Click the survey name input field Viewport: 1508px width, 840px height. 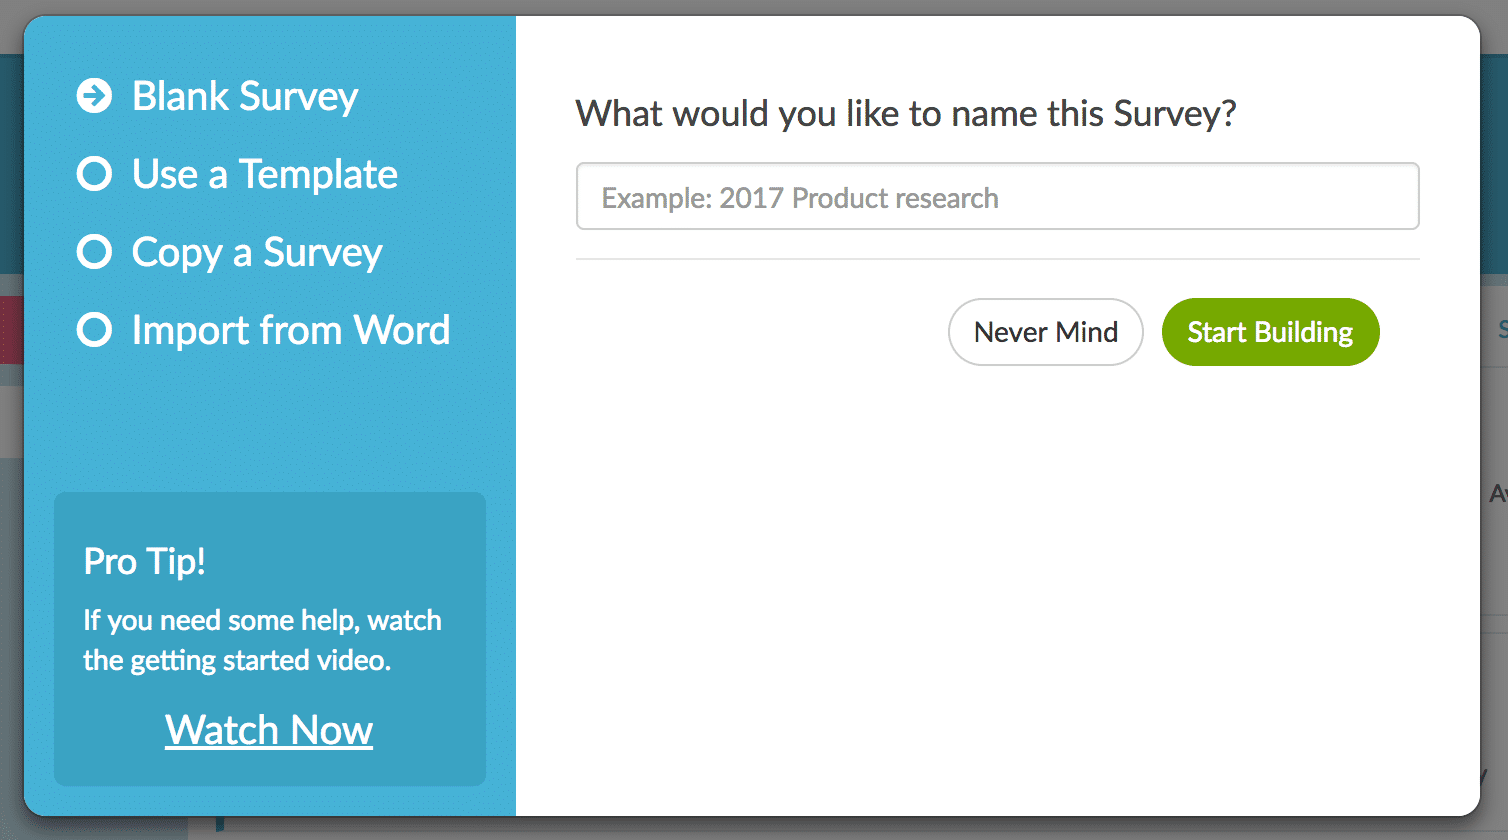[997, 196]
